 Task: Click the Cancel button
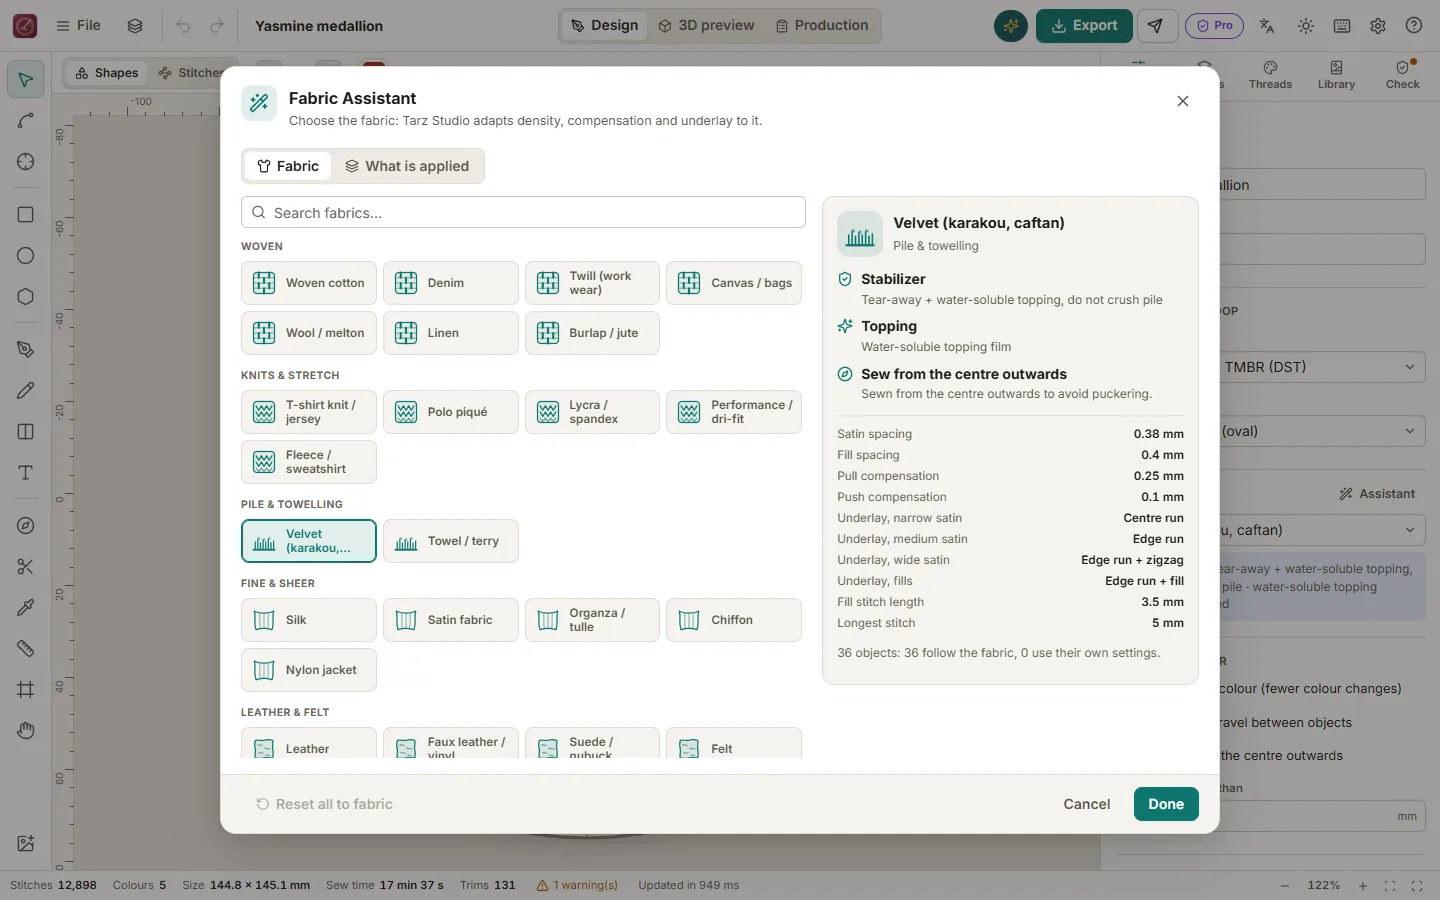click(x=1087, y=804)
